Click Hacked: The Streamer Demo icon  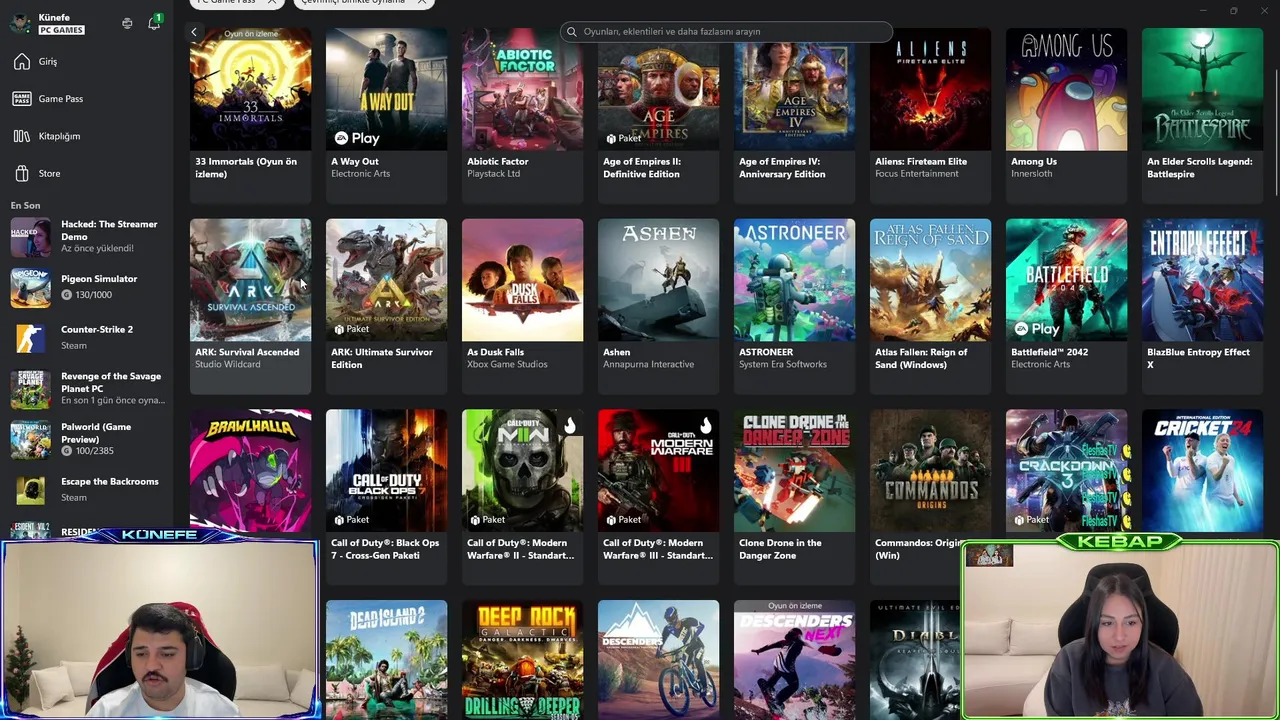(30, 236)
